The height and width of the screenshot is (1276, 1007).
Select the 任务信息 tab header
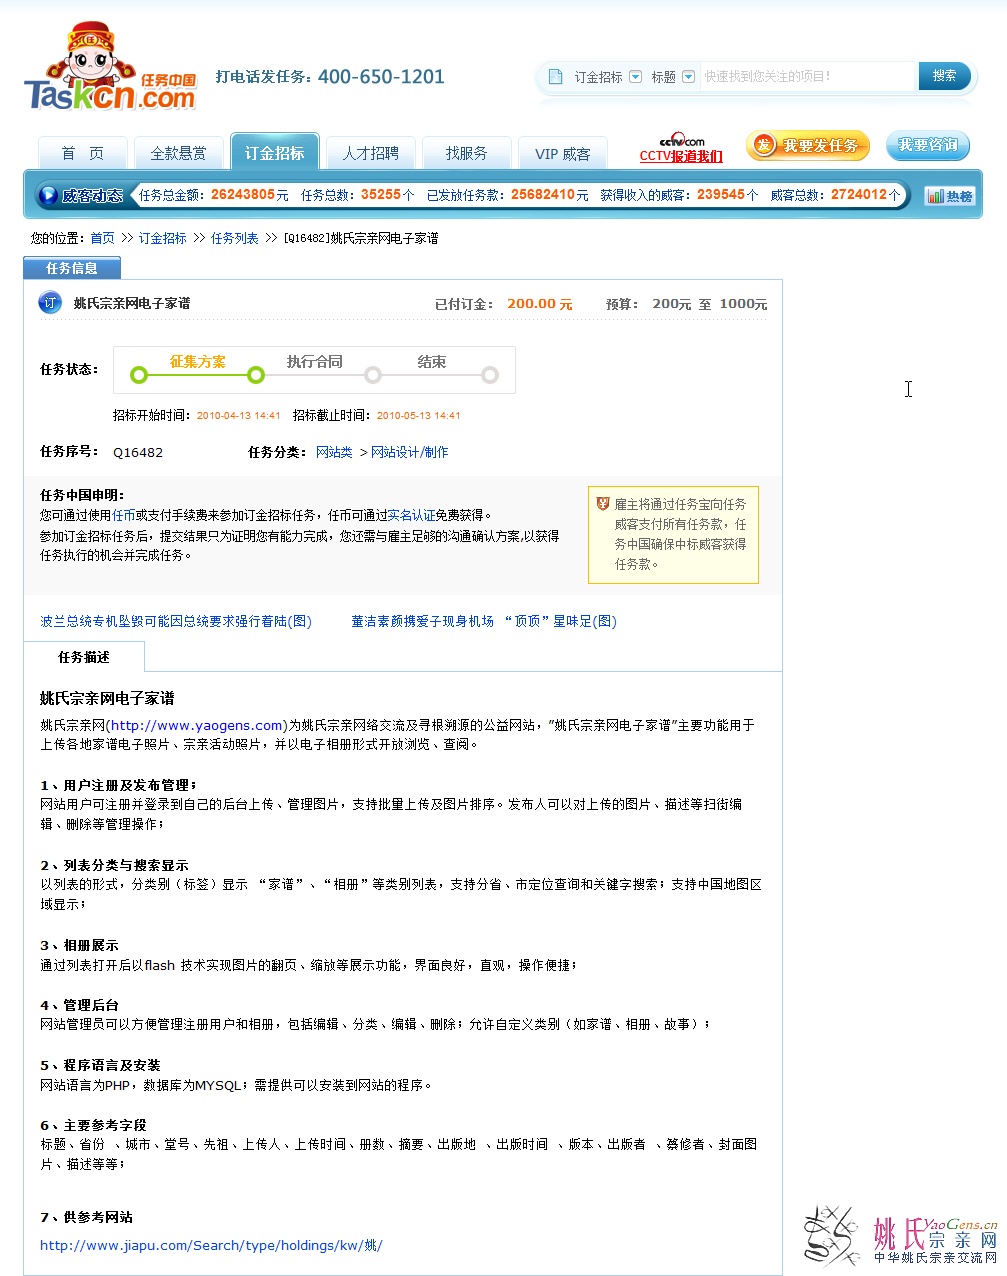72,268
